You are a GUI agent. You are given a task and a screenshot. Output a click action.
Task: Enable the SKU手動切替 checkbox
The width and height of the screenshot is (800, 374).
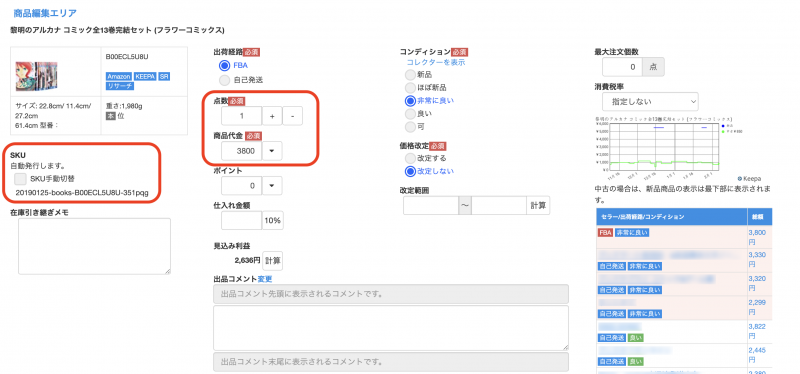[20, 179]
